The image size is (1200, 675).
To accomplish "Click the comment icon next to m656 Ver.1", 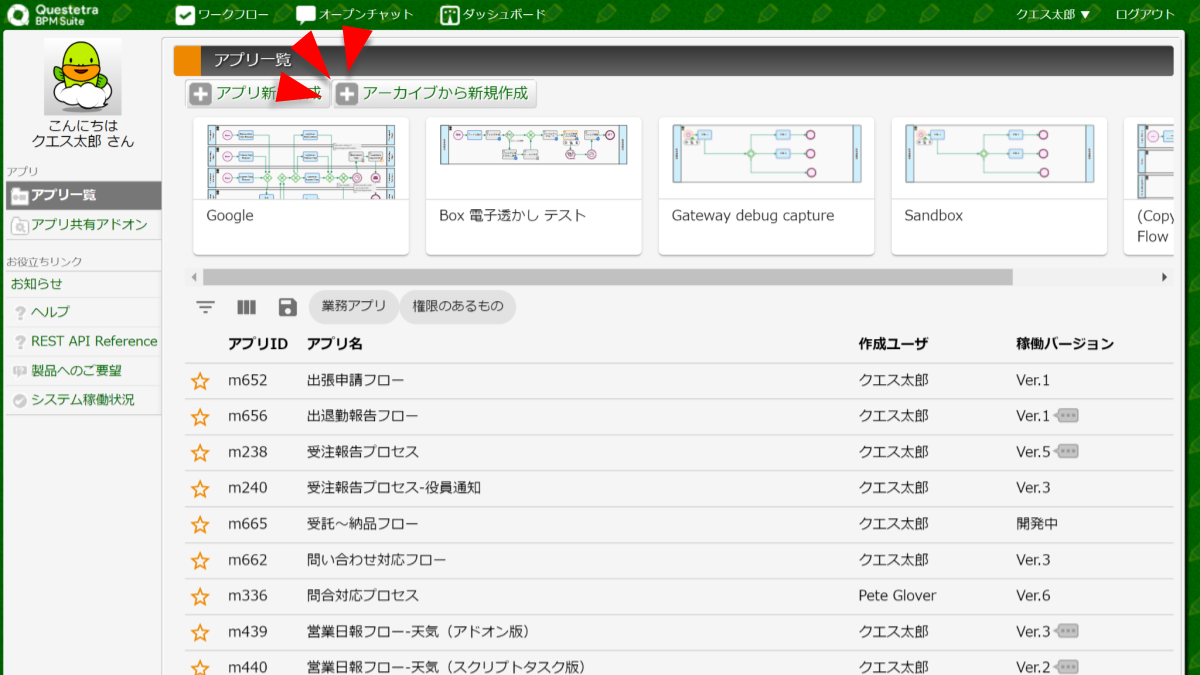I will [x=1068, y=416].
